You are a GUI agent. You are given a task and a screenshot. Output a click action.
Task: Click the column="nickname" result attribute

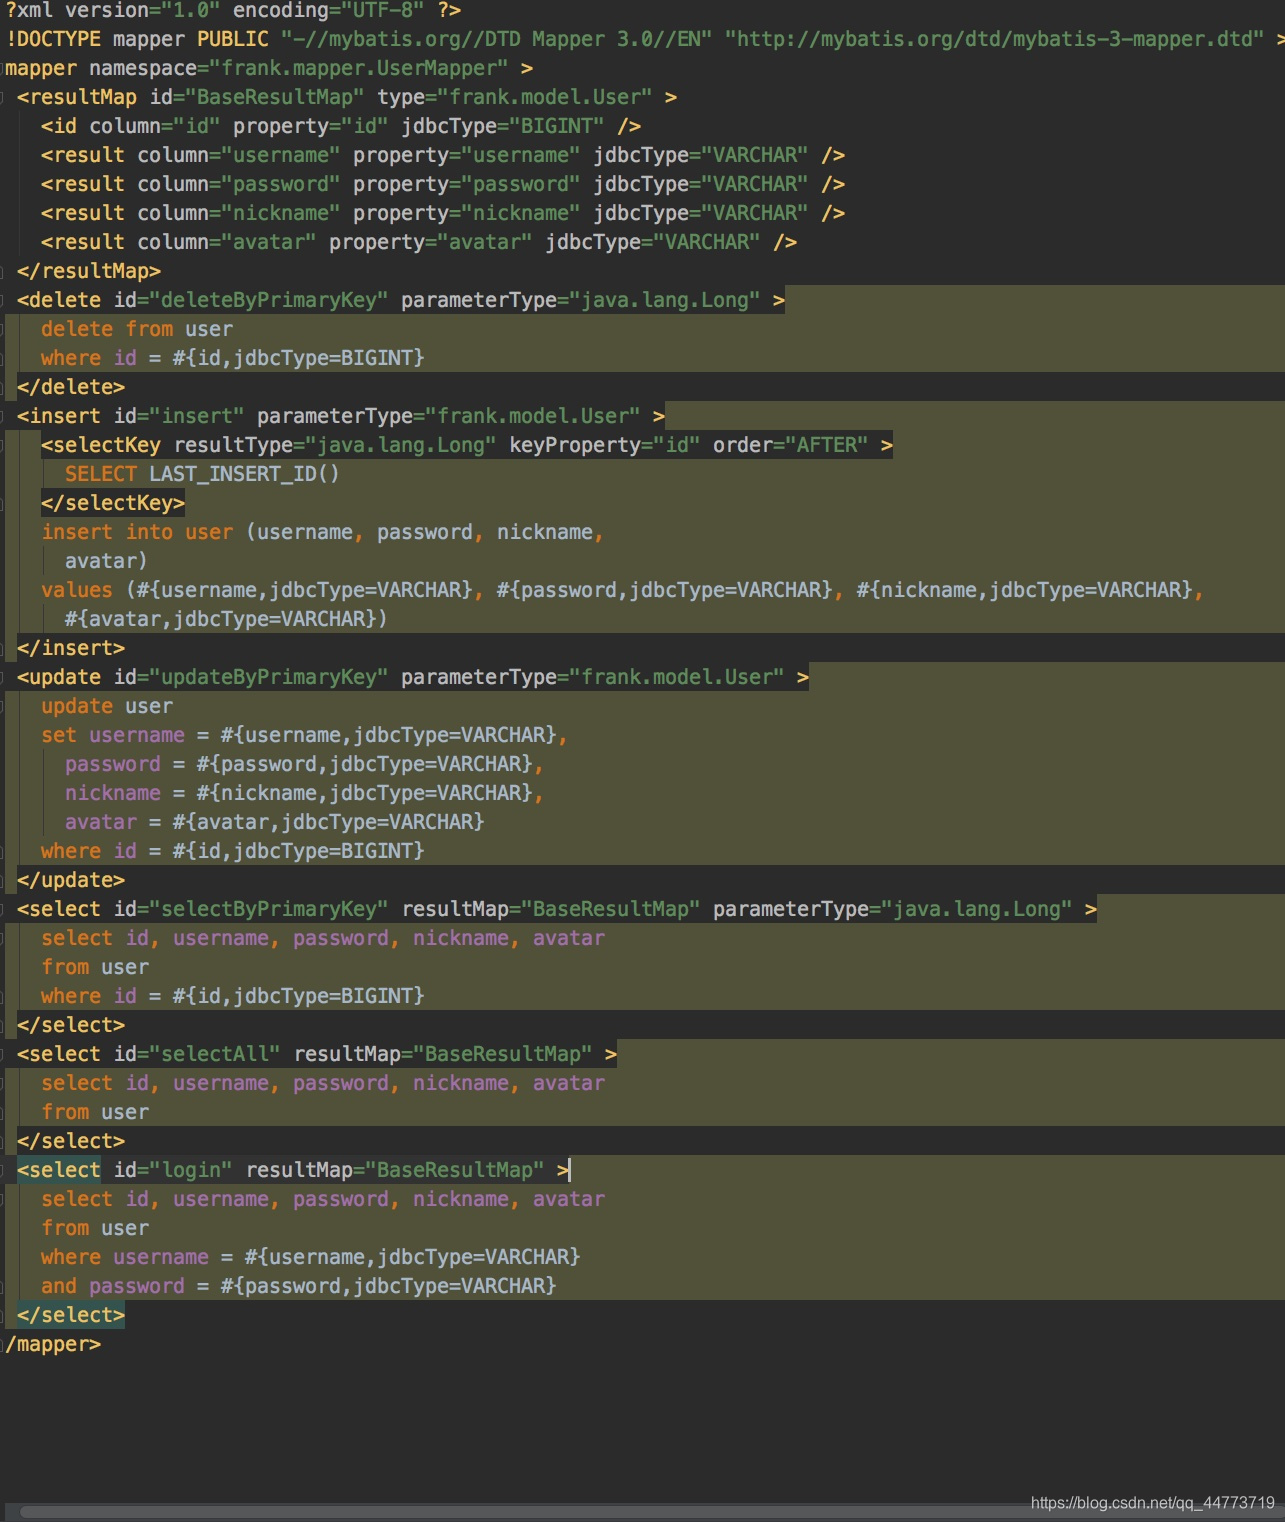pos(239,213)
